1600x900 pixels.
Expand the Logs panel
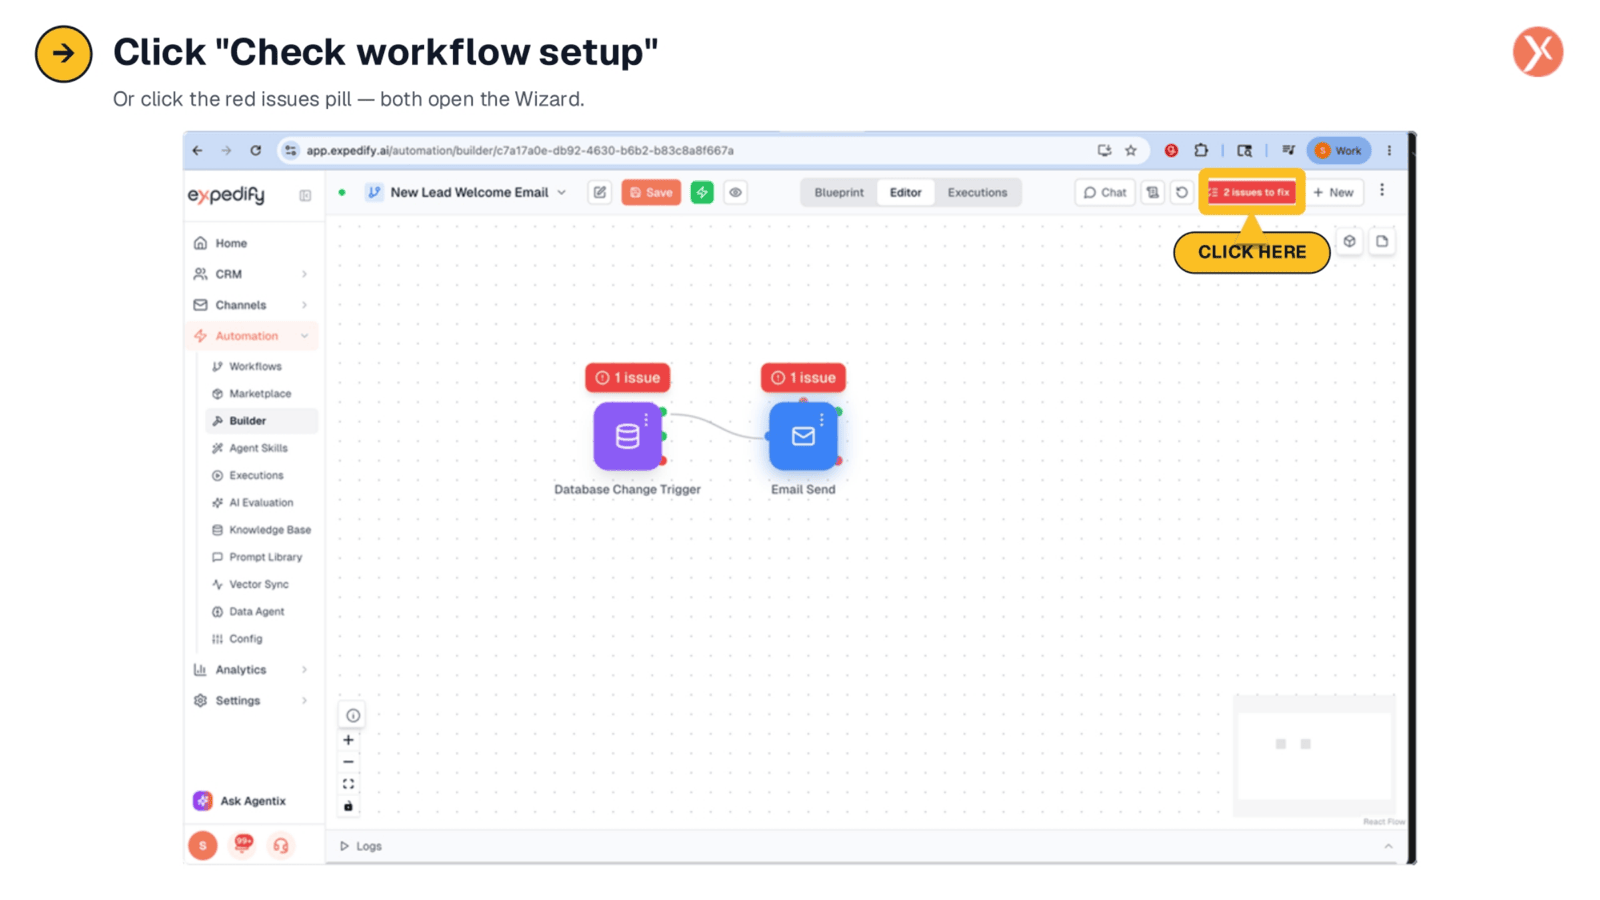coord(361,846)
